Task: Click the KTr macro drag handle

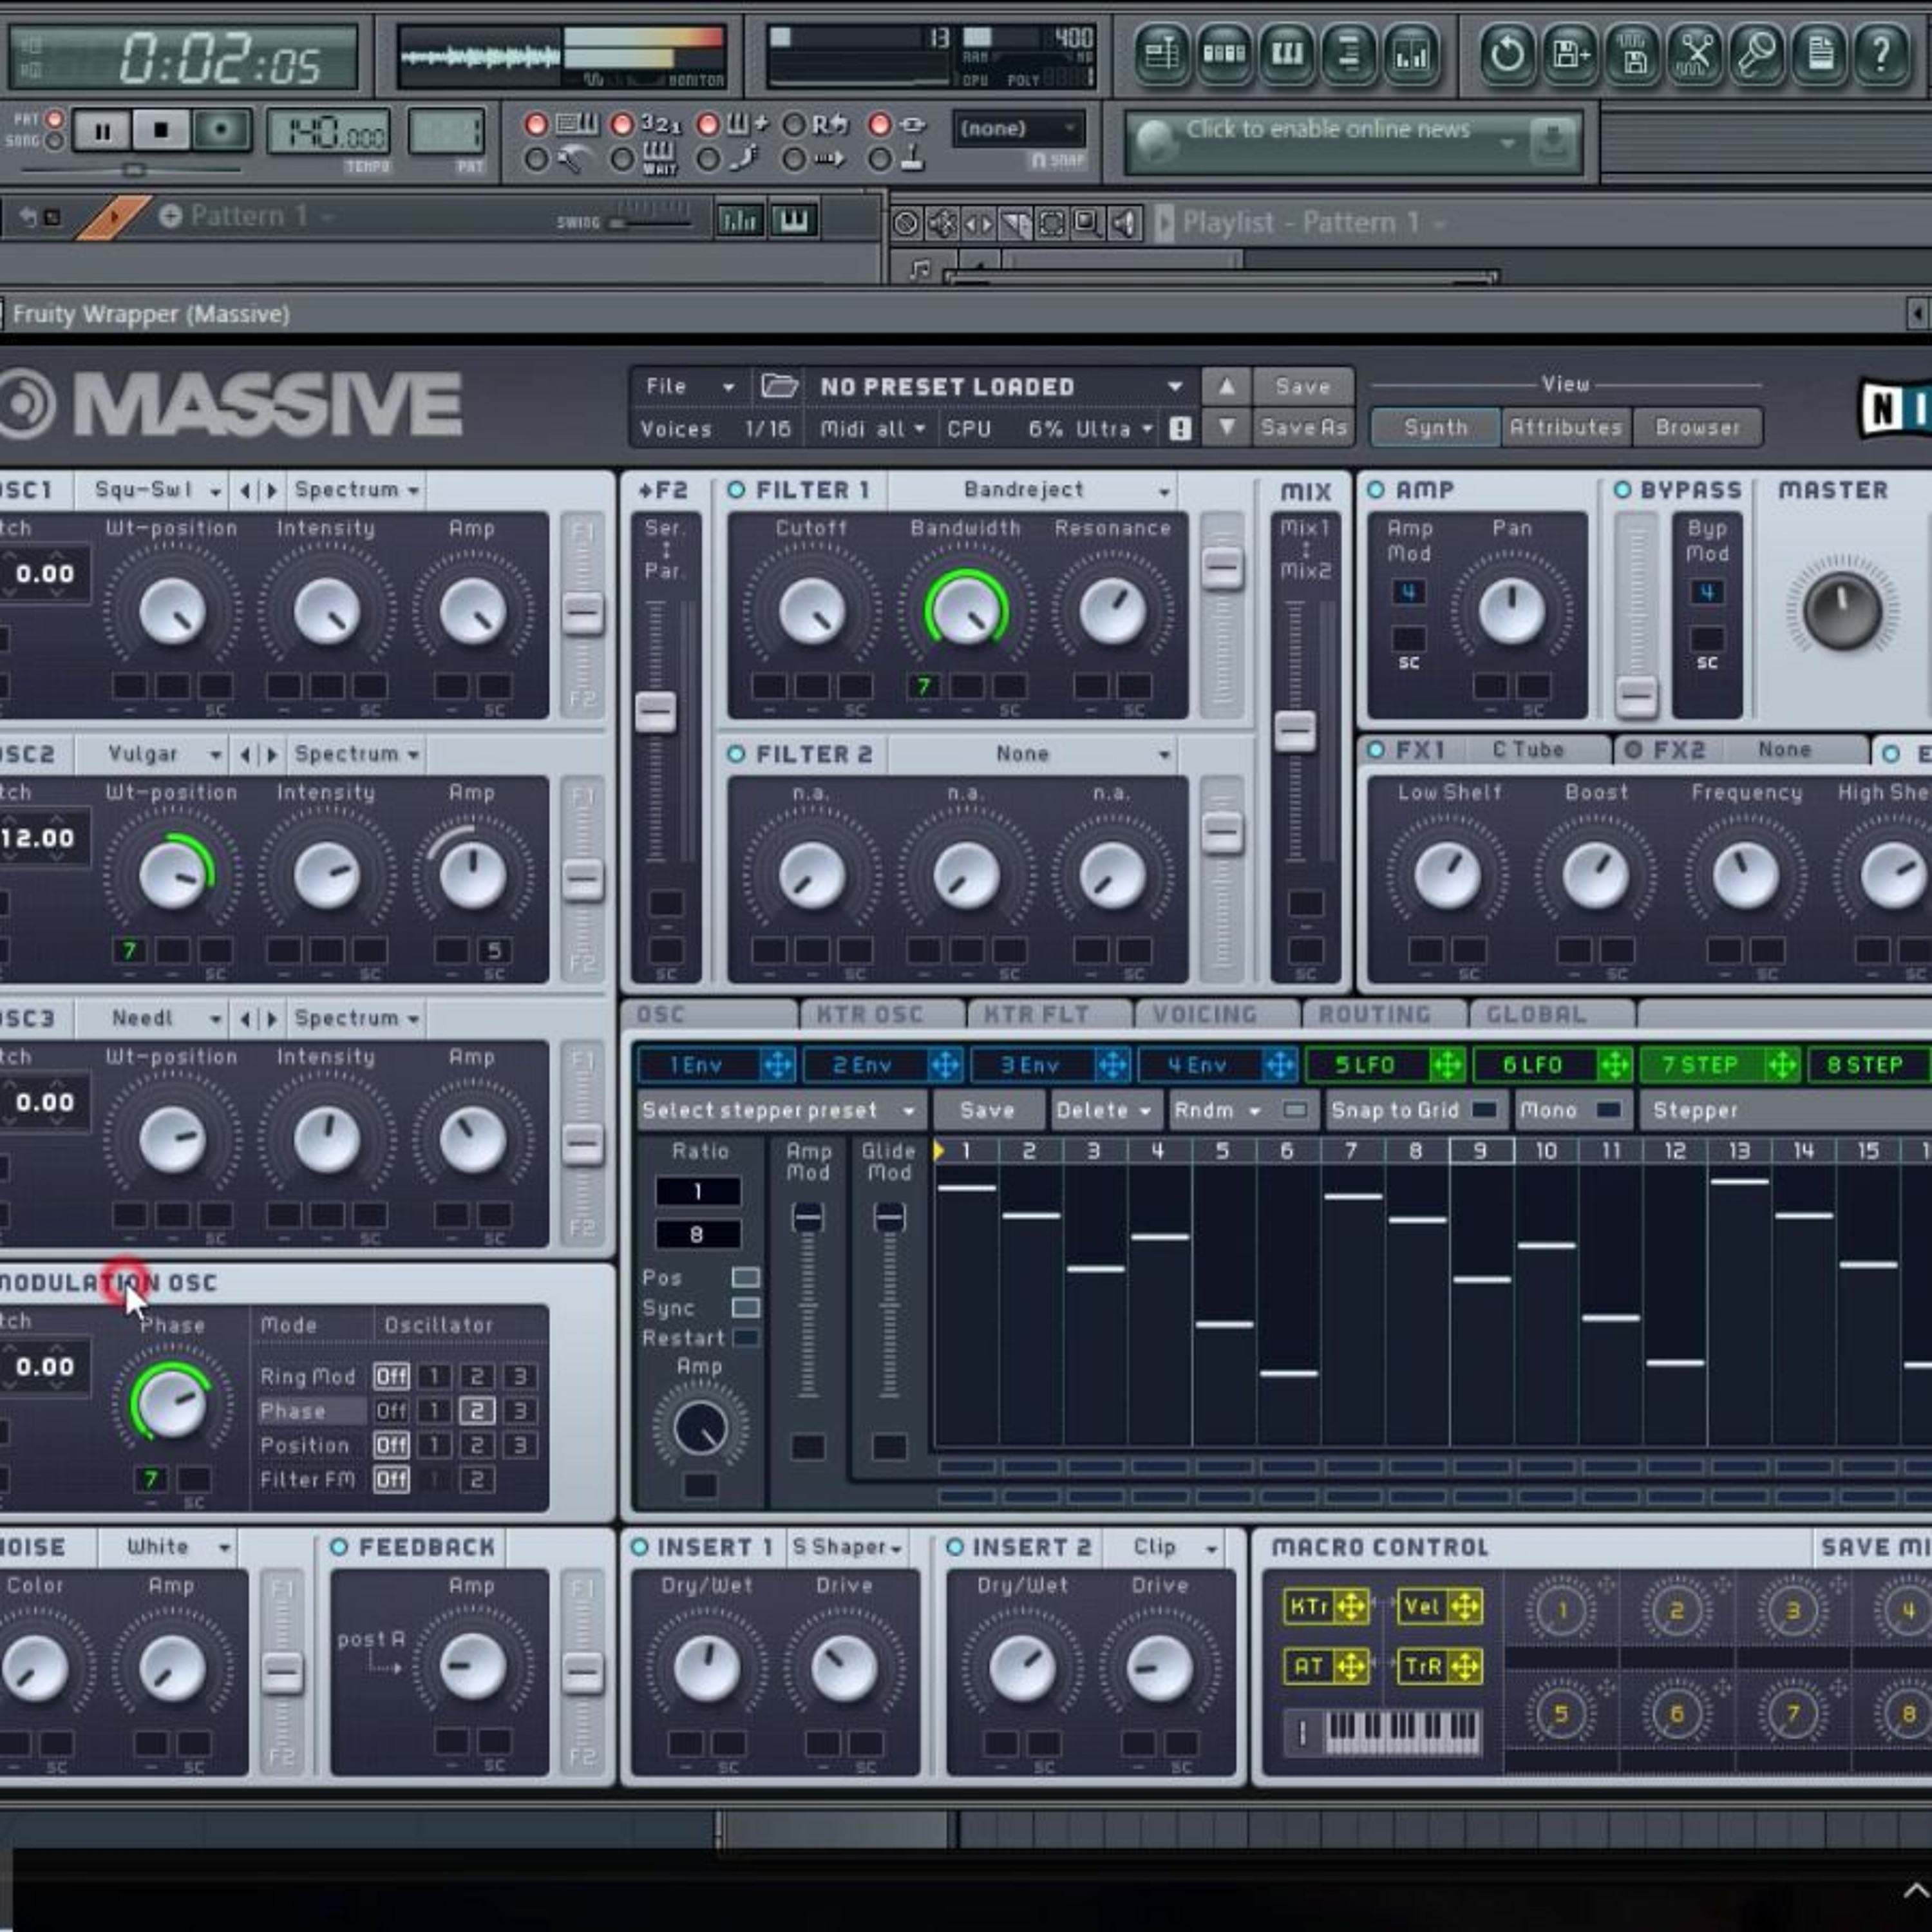Action: coord(1351,1607)
